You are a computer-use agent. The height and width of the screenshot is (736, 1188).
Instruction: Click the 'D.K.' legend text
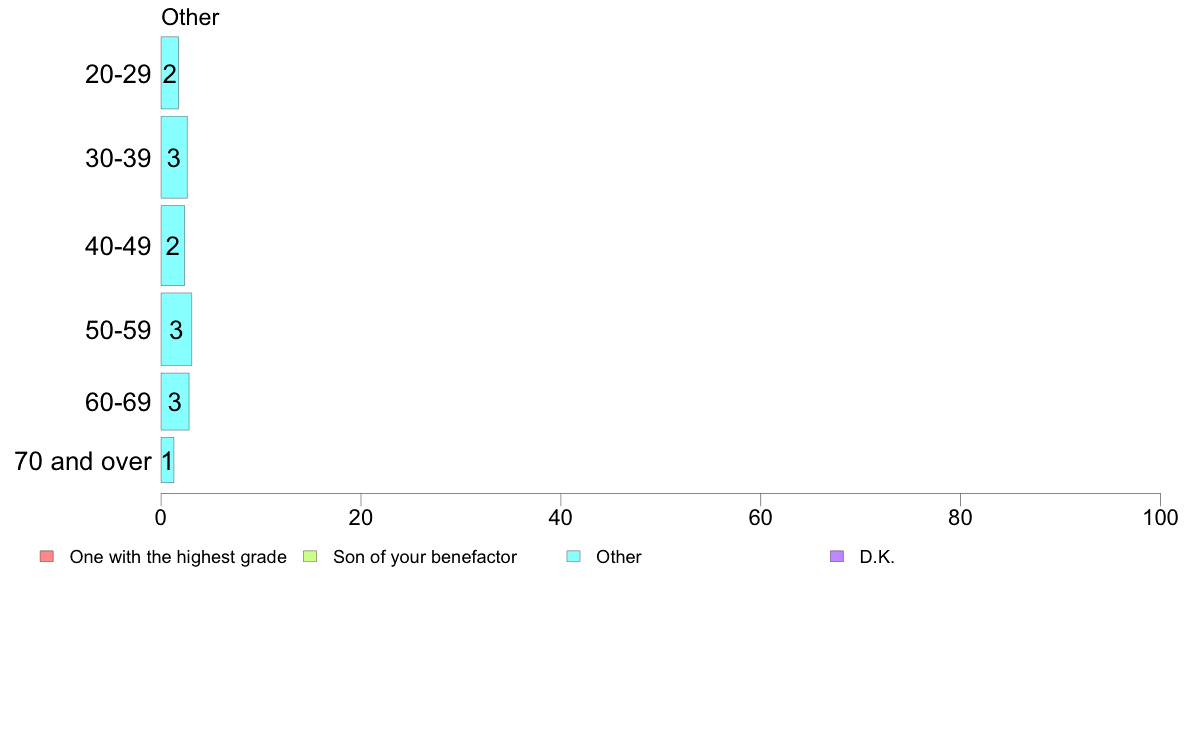[x=877, y=557]
